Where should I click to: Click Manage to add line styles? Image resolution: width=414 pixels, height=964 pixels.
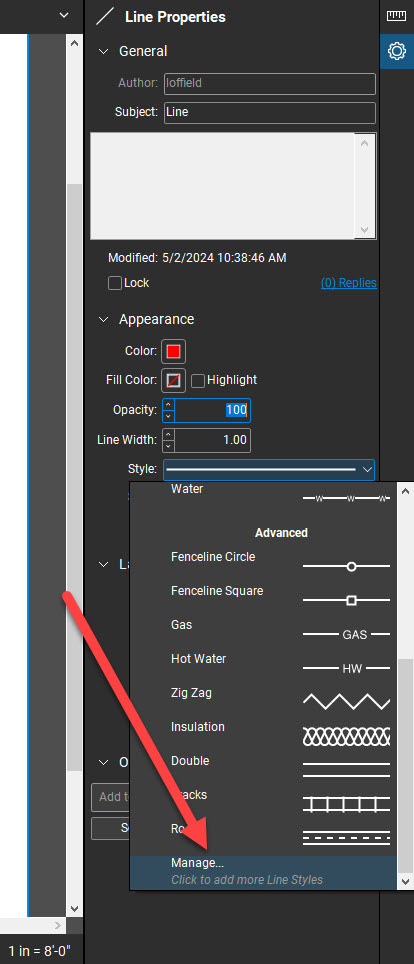264,871
